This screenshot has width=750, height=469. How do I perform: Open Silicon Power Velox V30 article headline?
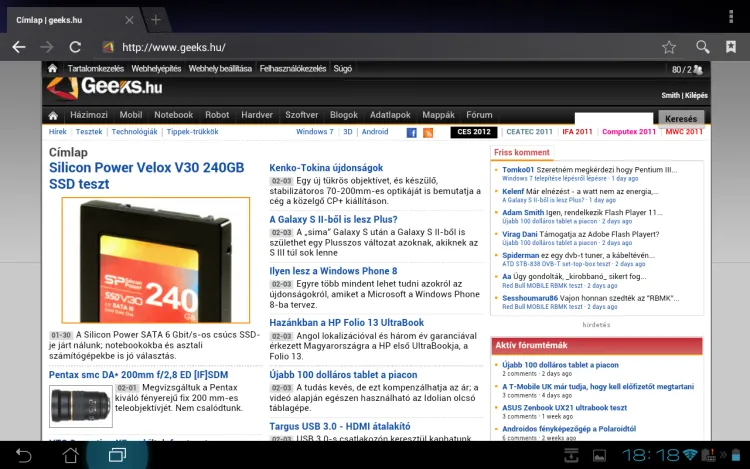(x=146, y=176)
